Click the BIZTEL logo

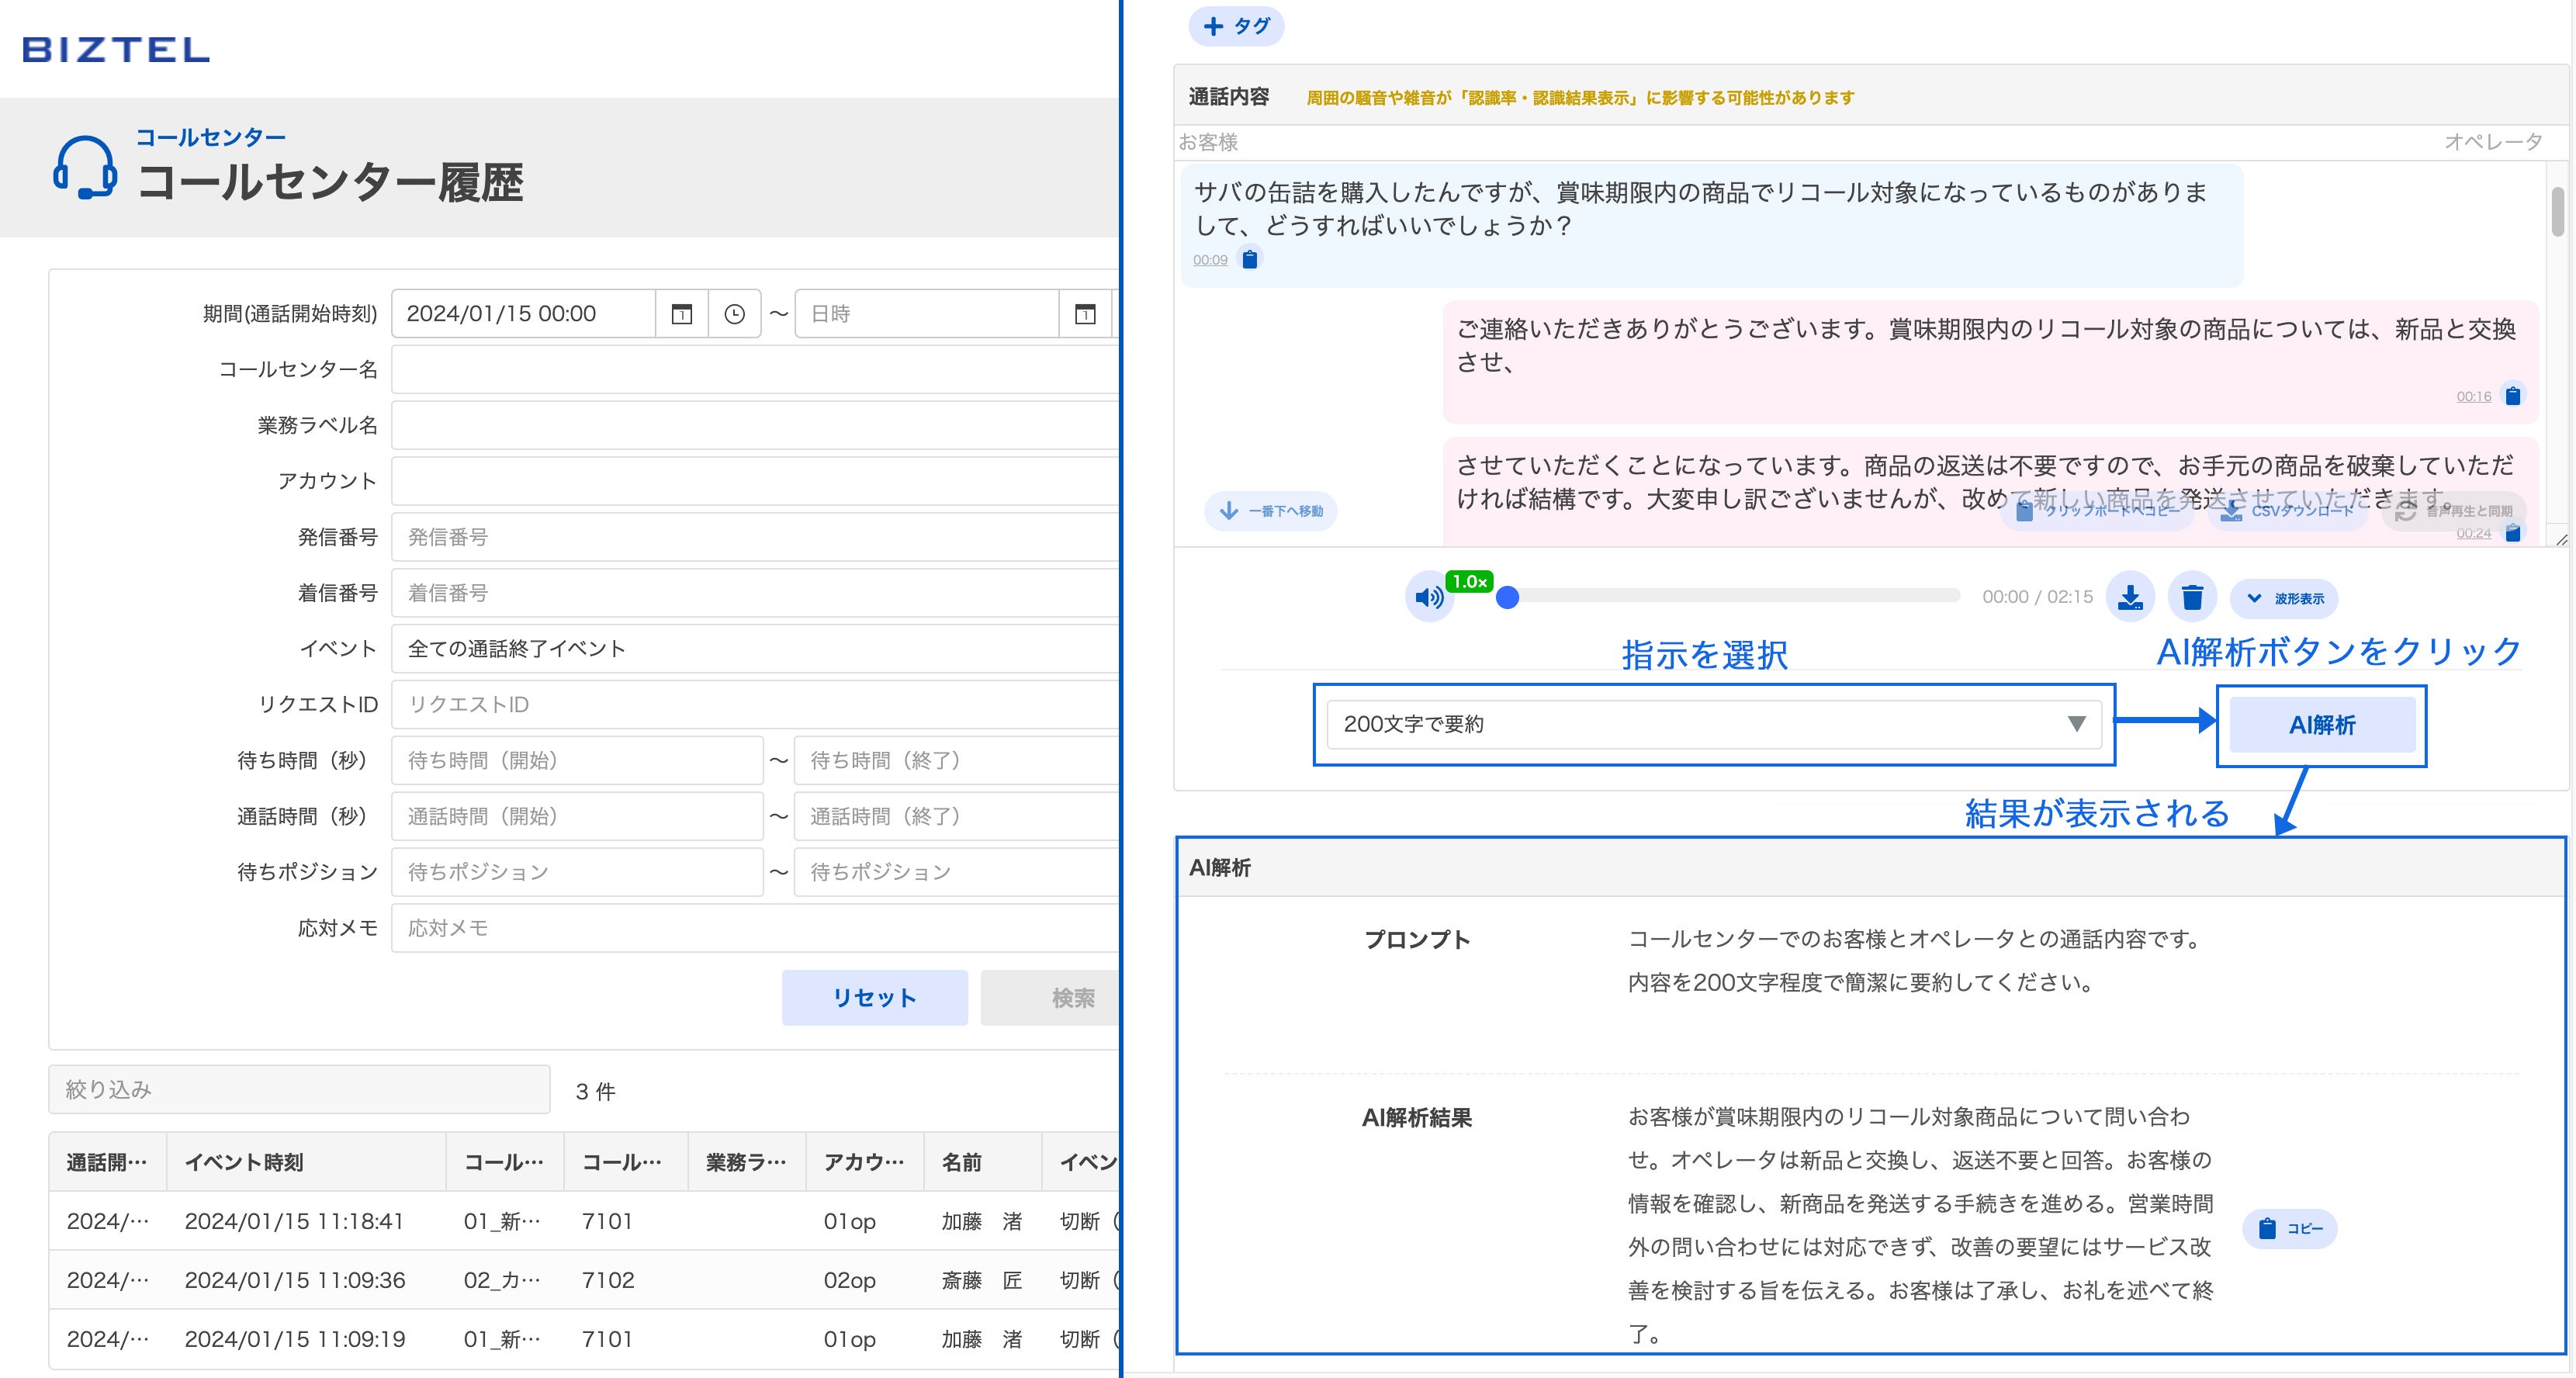pos(116,49)
